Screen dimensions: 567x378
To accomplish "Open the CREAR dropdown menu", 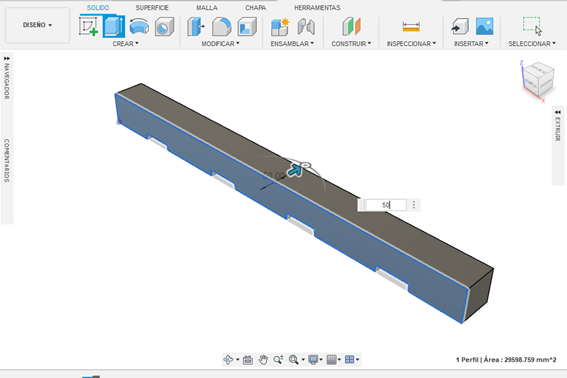I will [x=125, y=43].
